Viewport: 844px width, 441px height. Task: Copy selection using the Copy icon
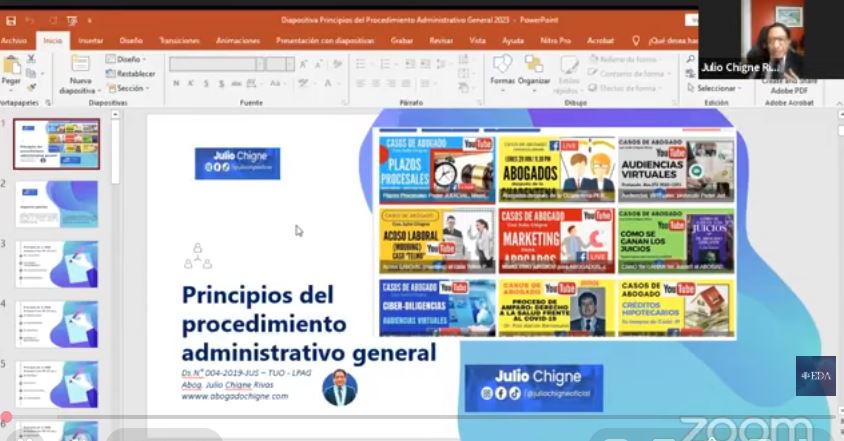pyautogui.click(x=31, y=73)
